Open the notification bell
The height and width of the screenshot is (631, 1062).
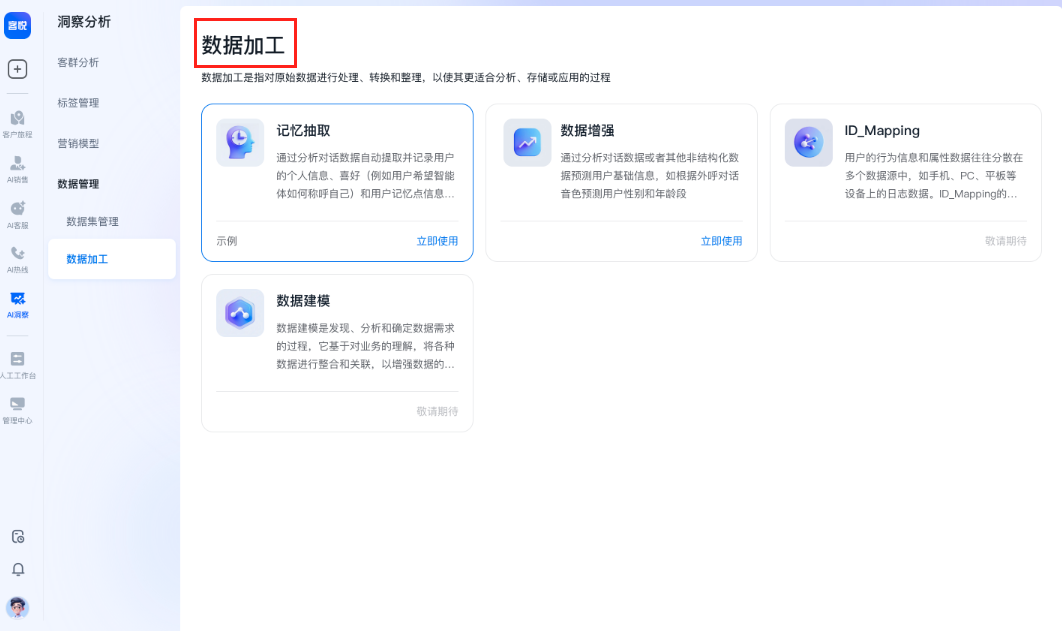click(18, 570)
